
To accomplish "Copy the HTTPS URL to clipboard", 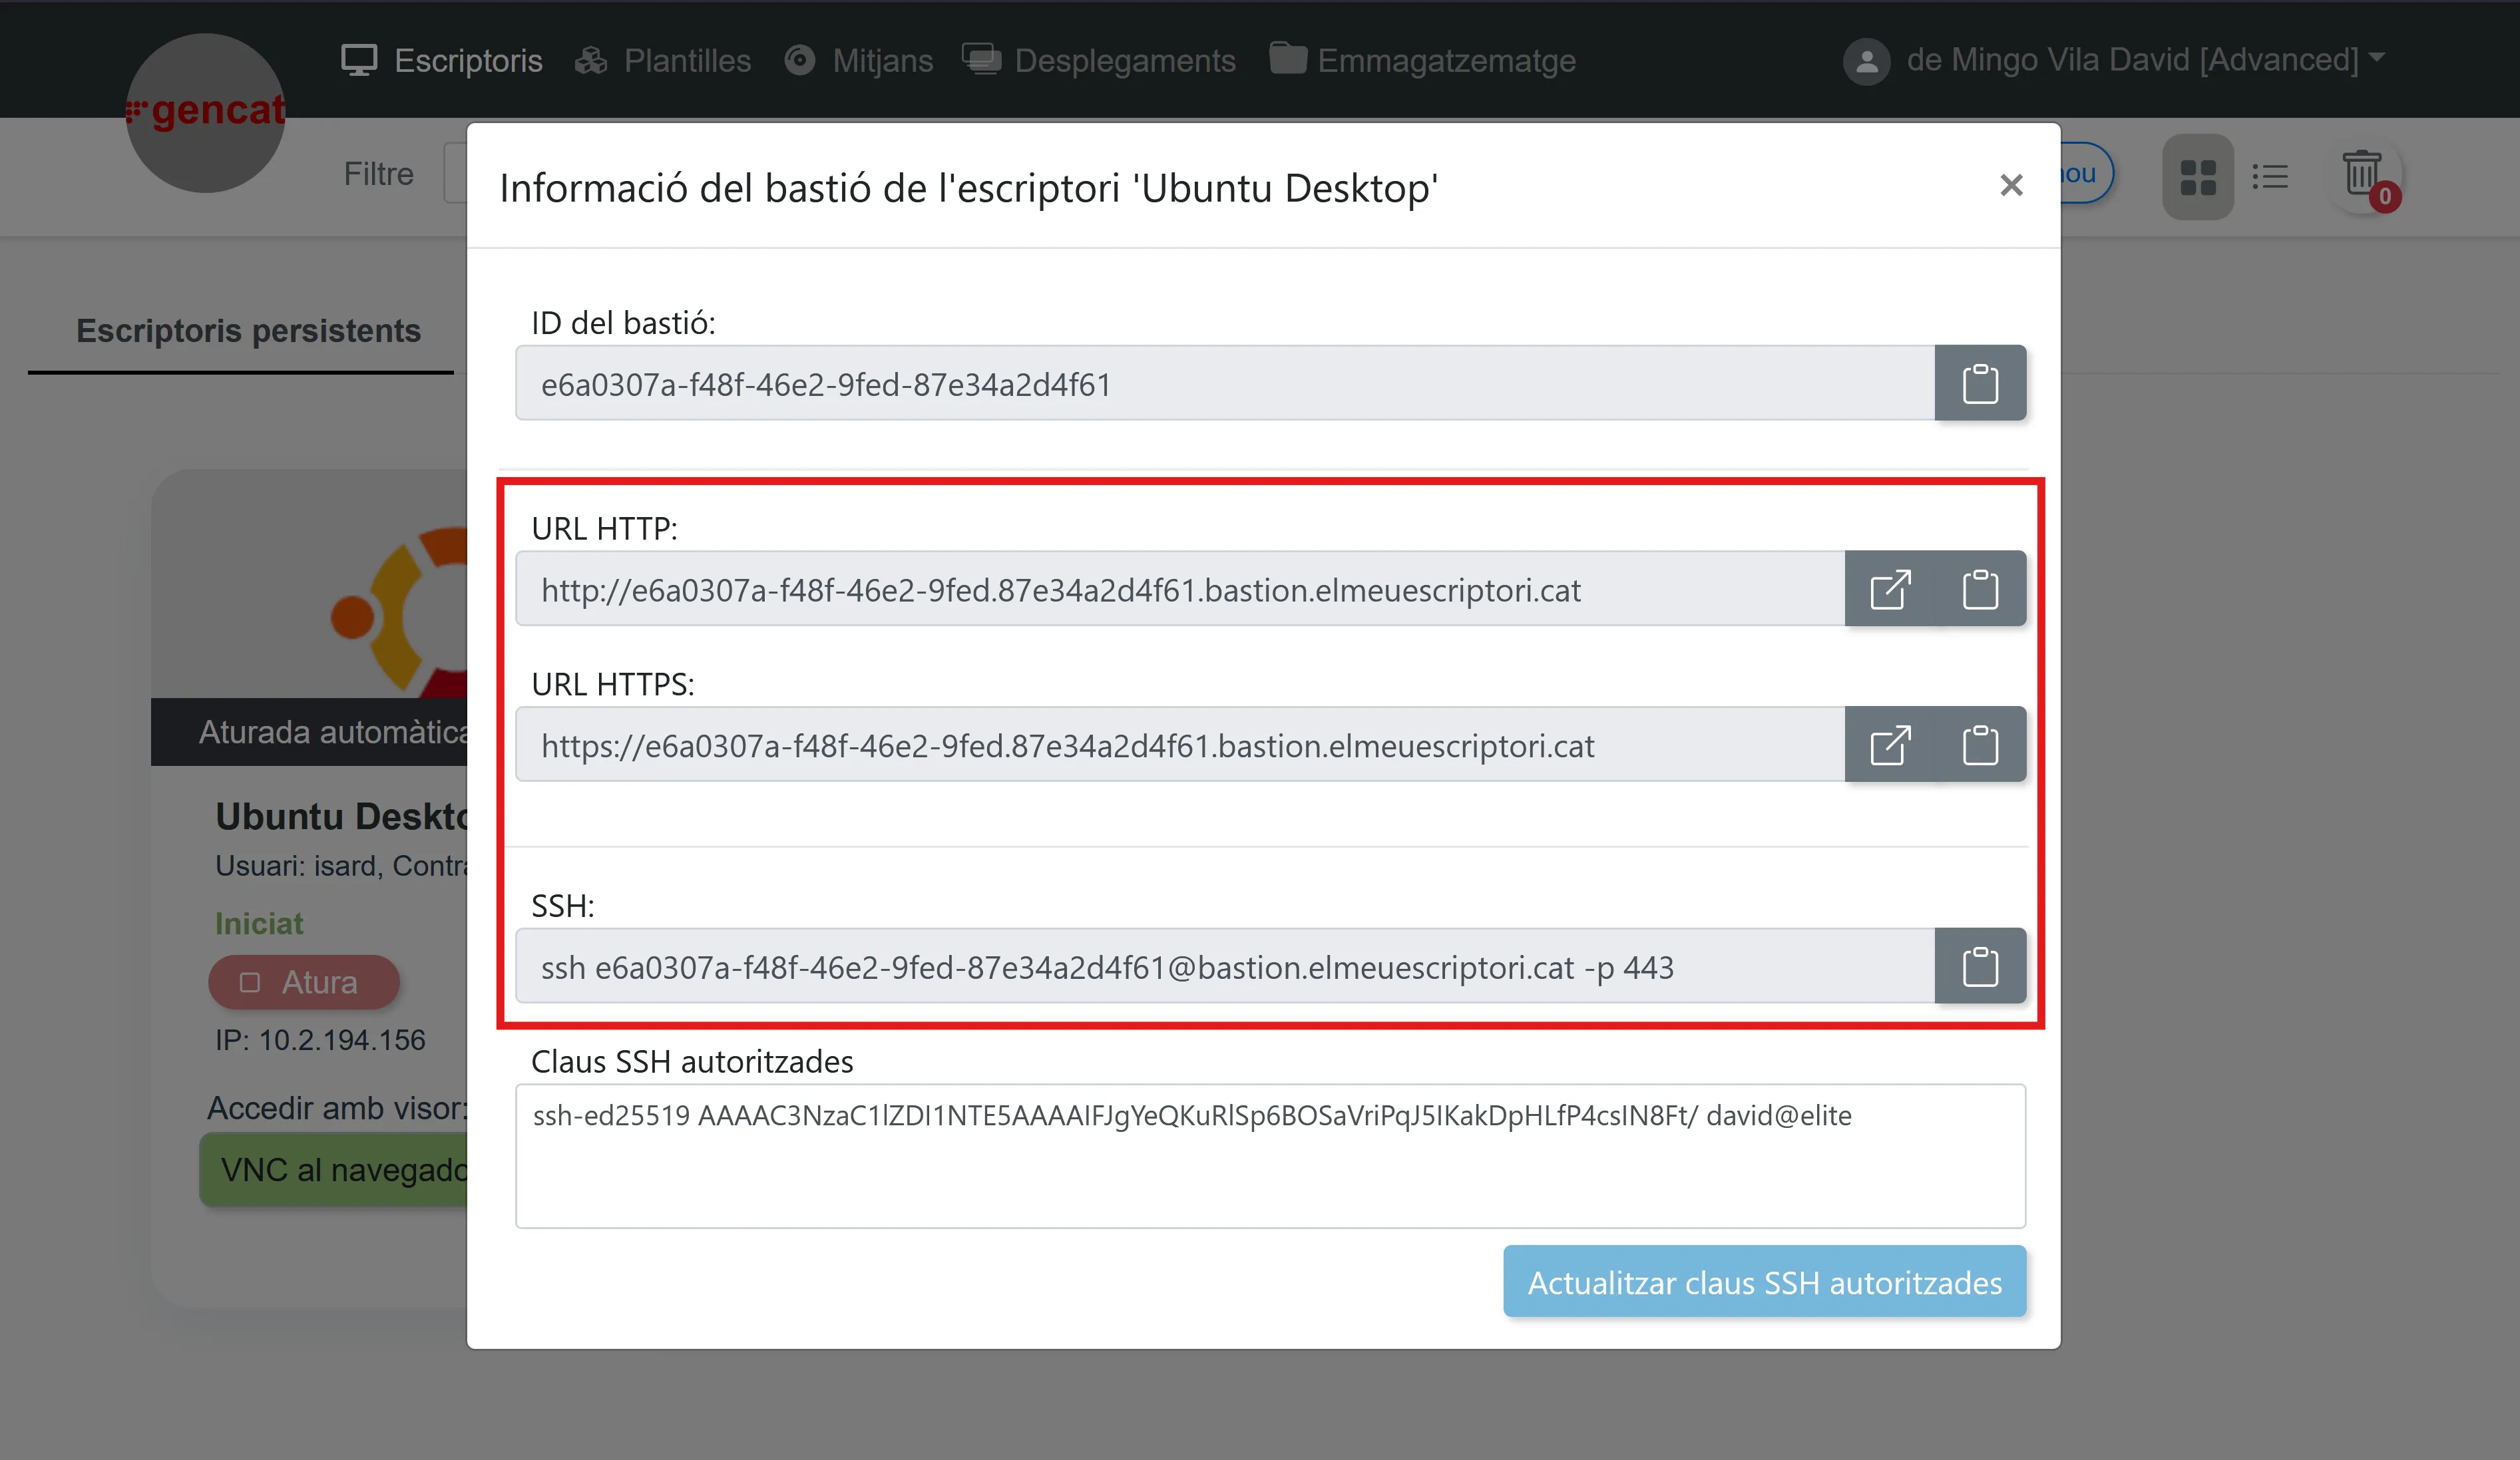I will [1979, 745].
